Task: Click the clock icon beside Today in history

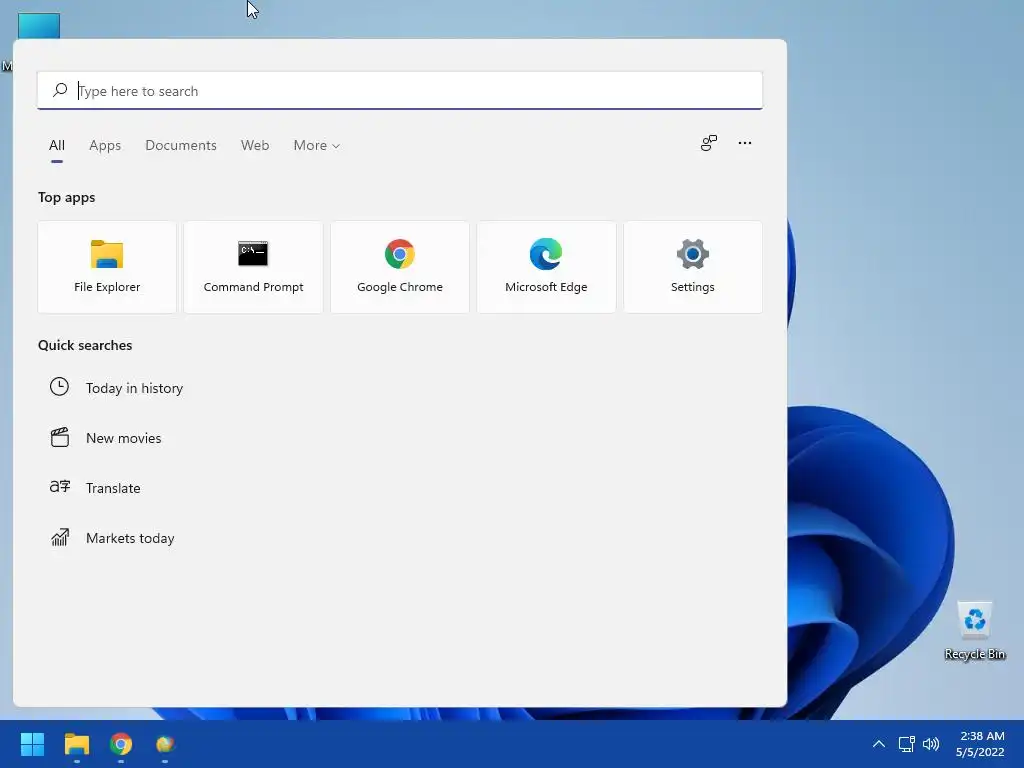Action: (x=59, y=387)
